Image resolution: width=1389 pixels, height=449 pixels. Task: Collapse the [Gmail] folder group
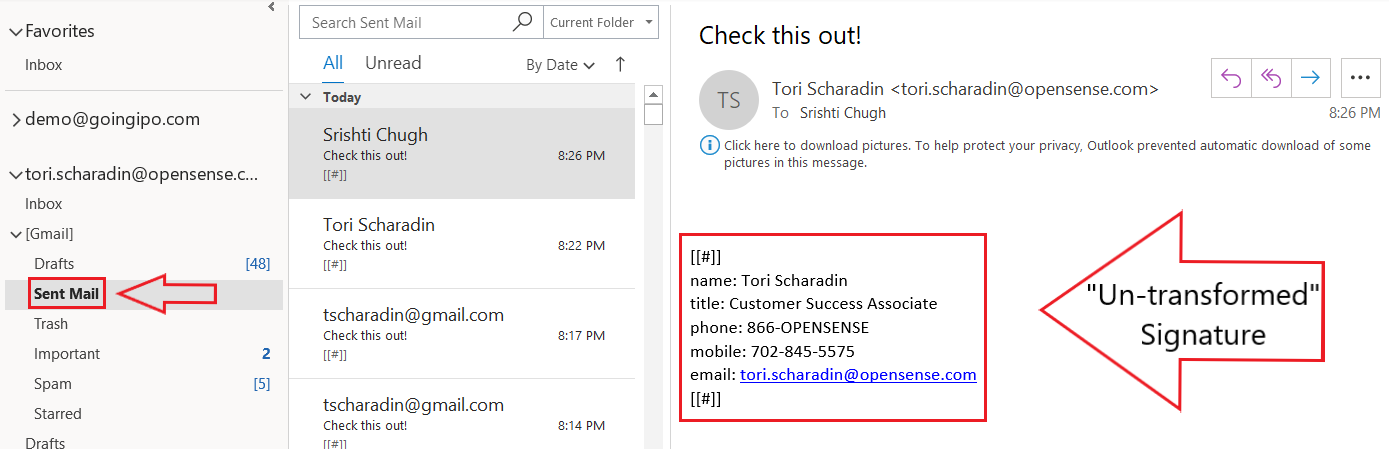15,234
